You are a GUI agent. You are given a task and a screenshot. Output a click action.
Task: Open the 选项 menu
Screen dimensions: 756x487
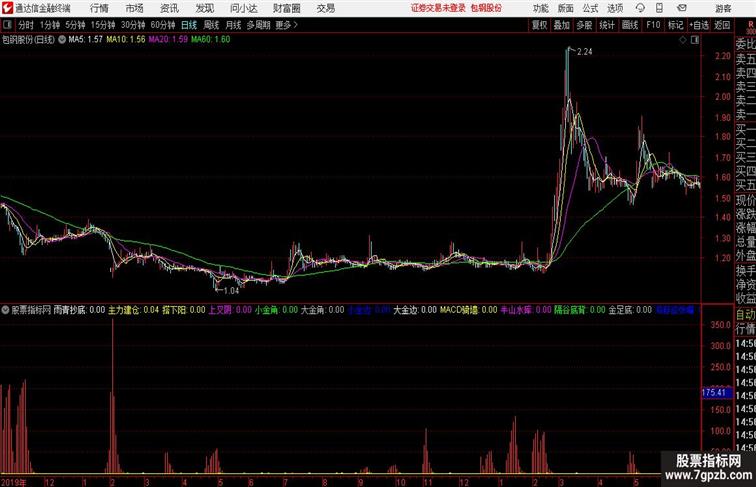pos(615,8)
